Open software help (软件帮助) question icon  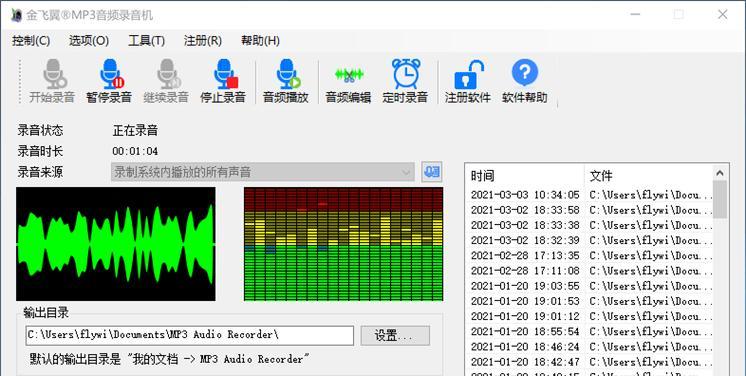click(x=525, y=72)
